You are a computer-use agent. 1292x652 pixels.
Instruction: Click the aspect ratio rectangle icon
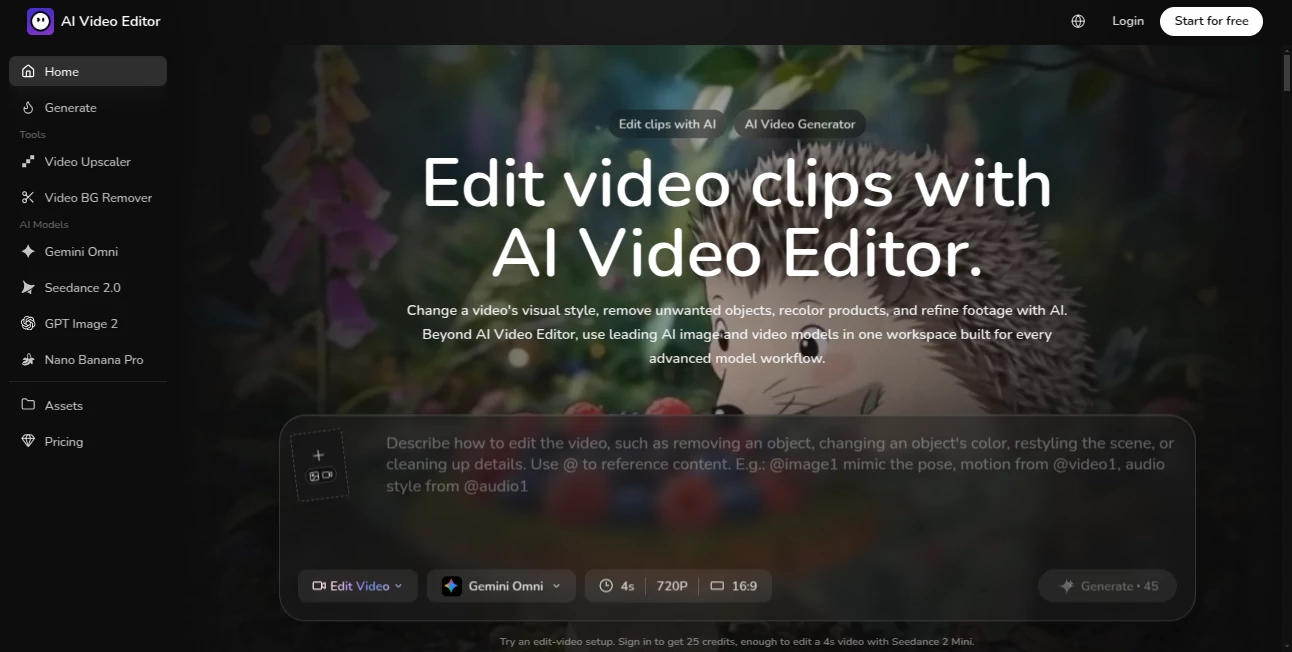(x=717, y=586)
